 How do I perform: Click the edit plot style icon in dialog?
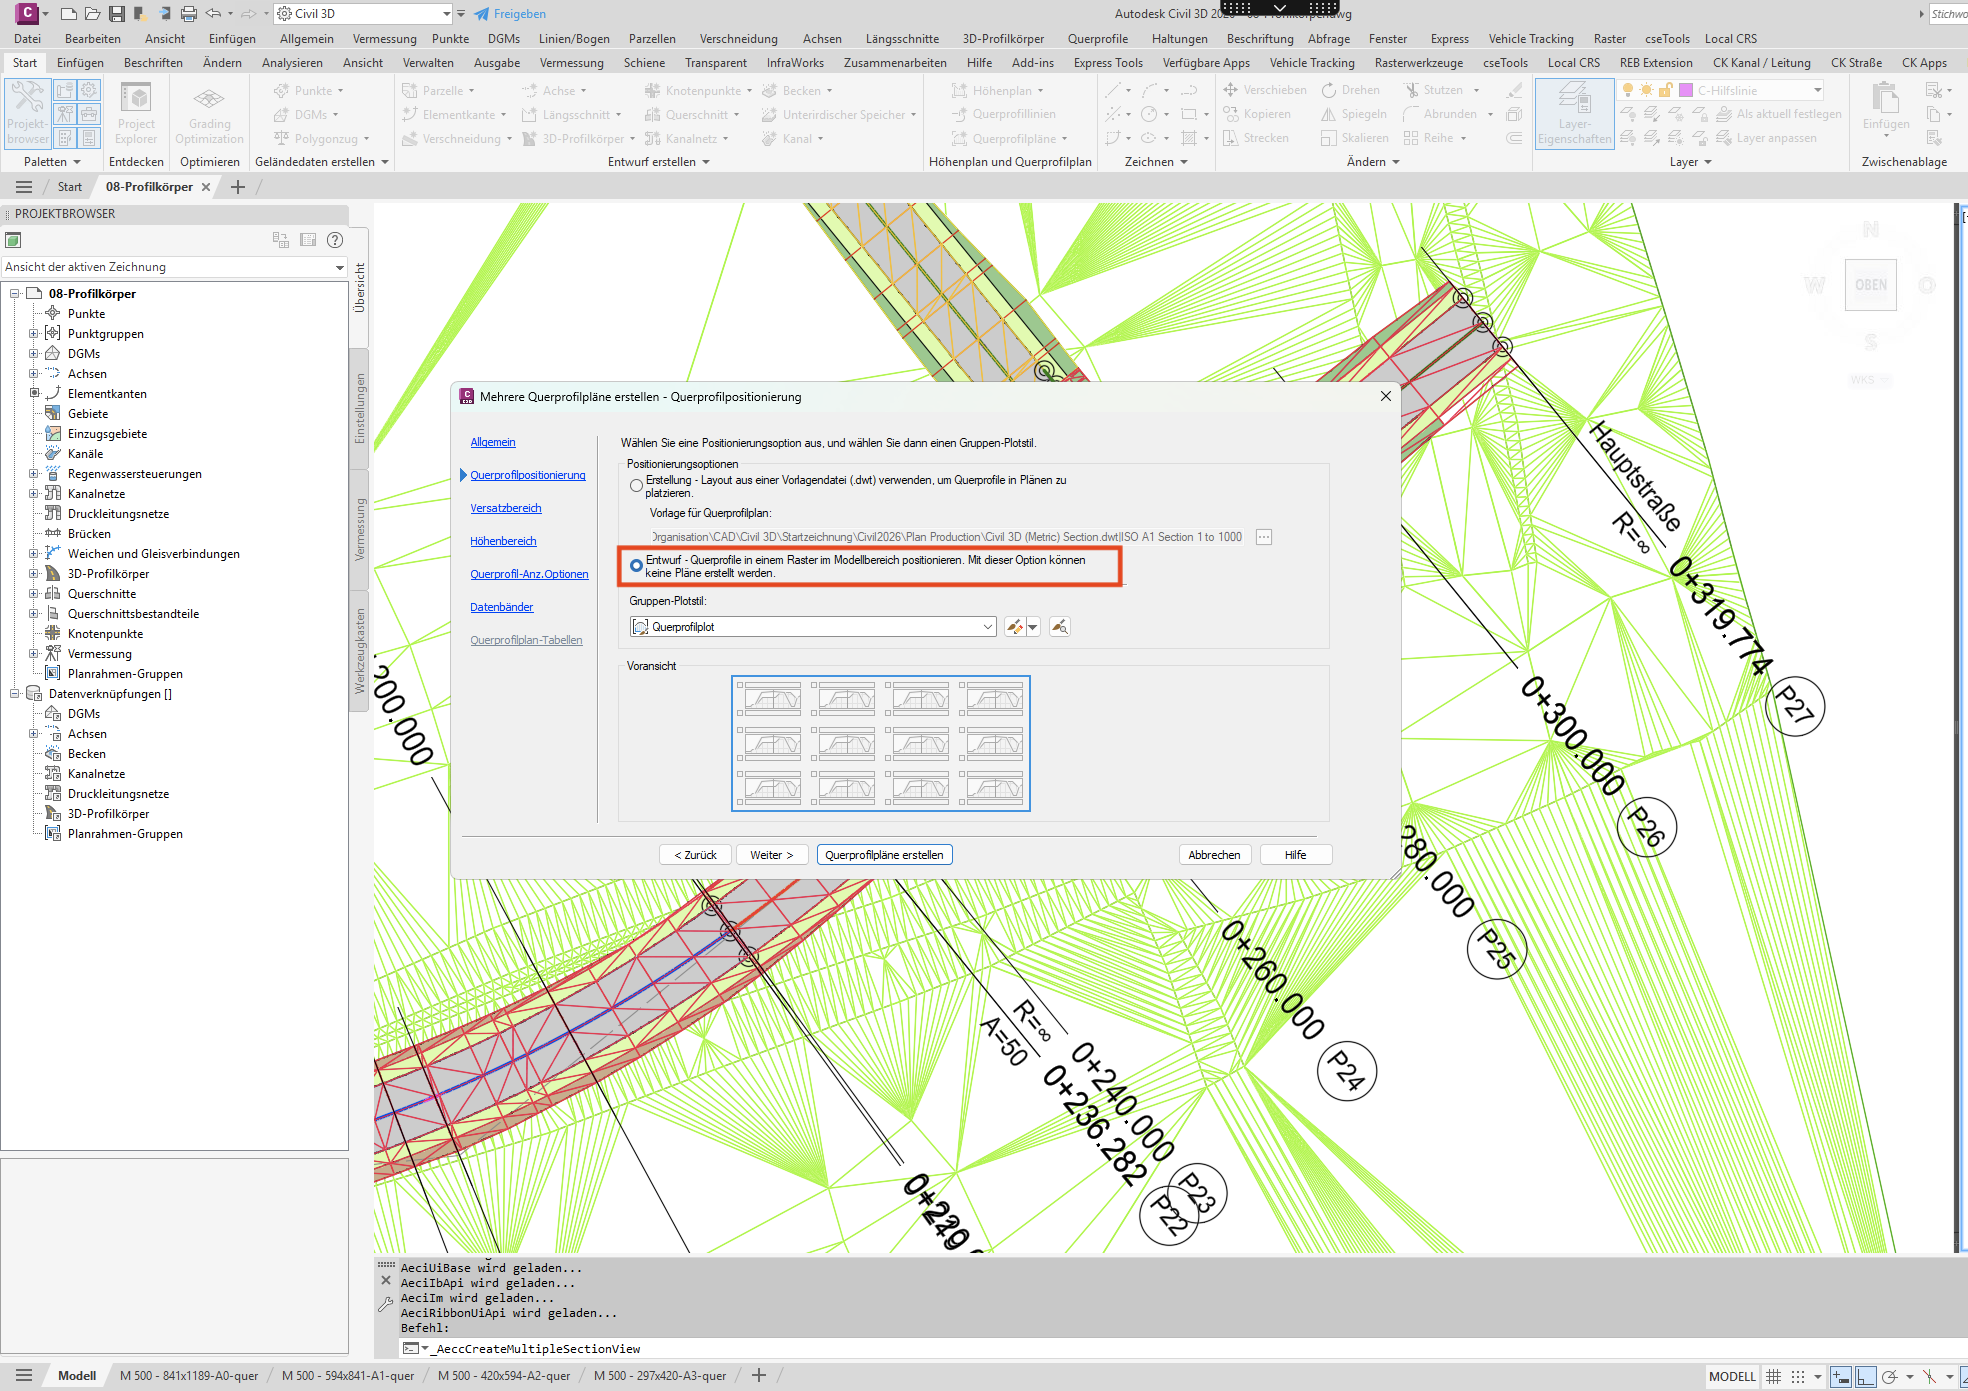(1015, 627)
